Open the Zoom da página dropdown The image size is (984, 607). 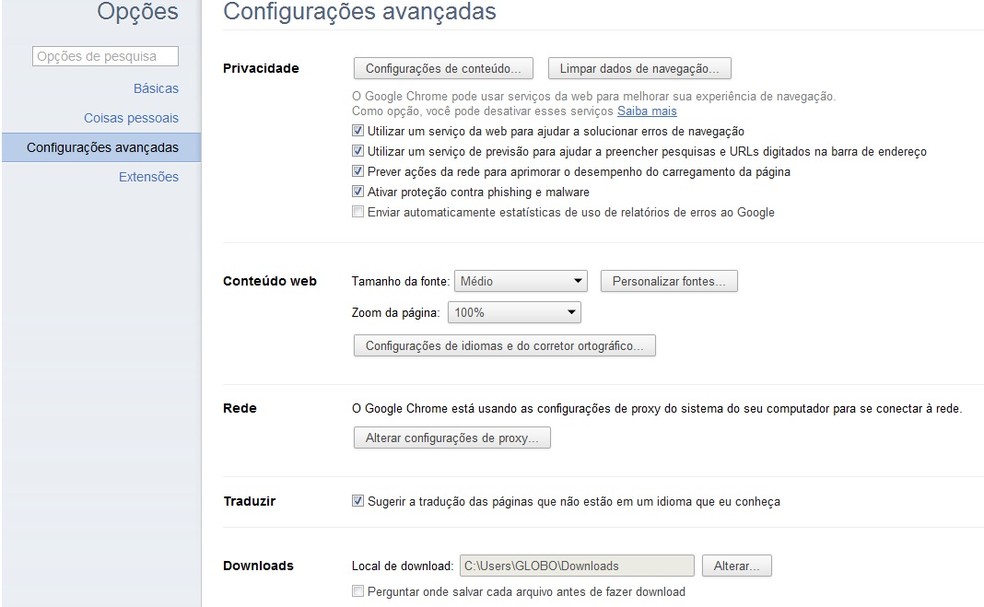514,312
